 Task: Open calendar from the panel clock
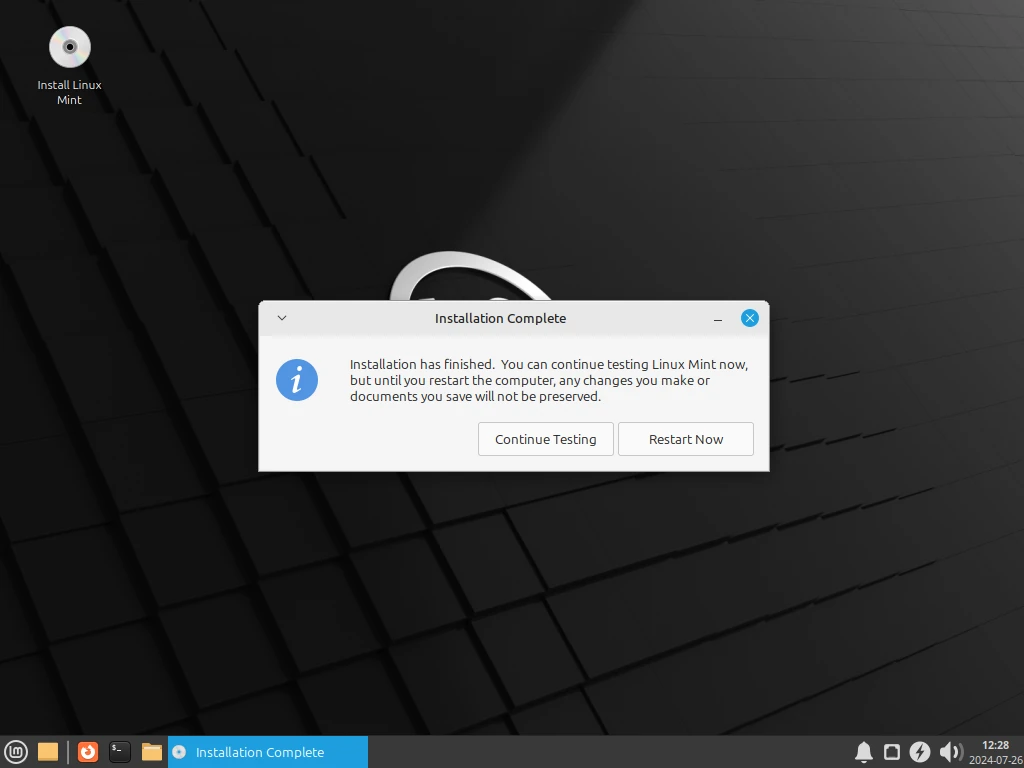995,752
